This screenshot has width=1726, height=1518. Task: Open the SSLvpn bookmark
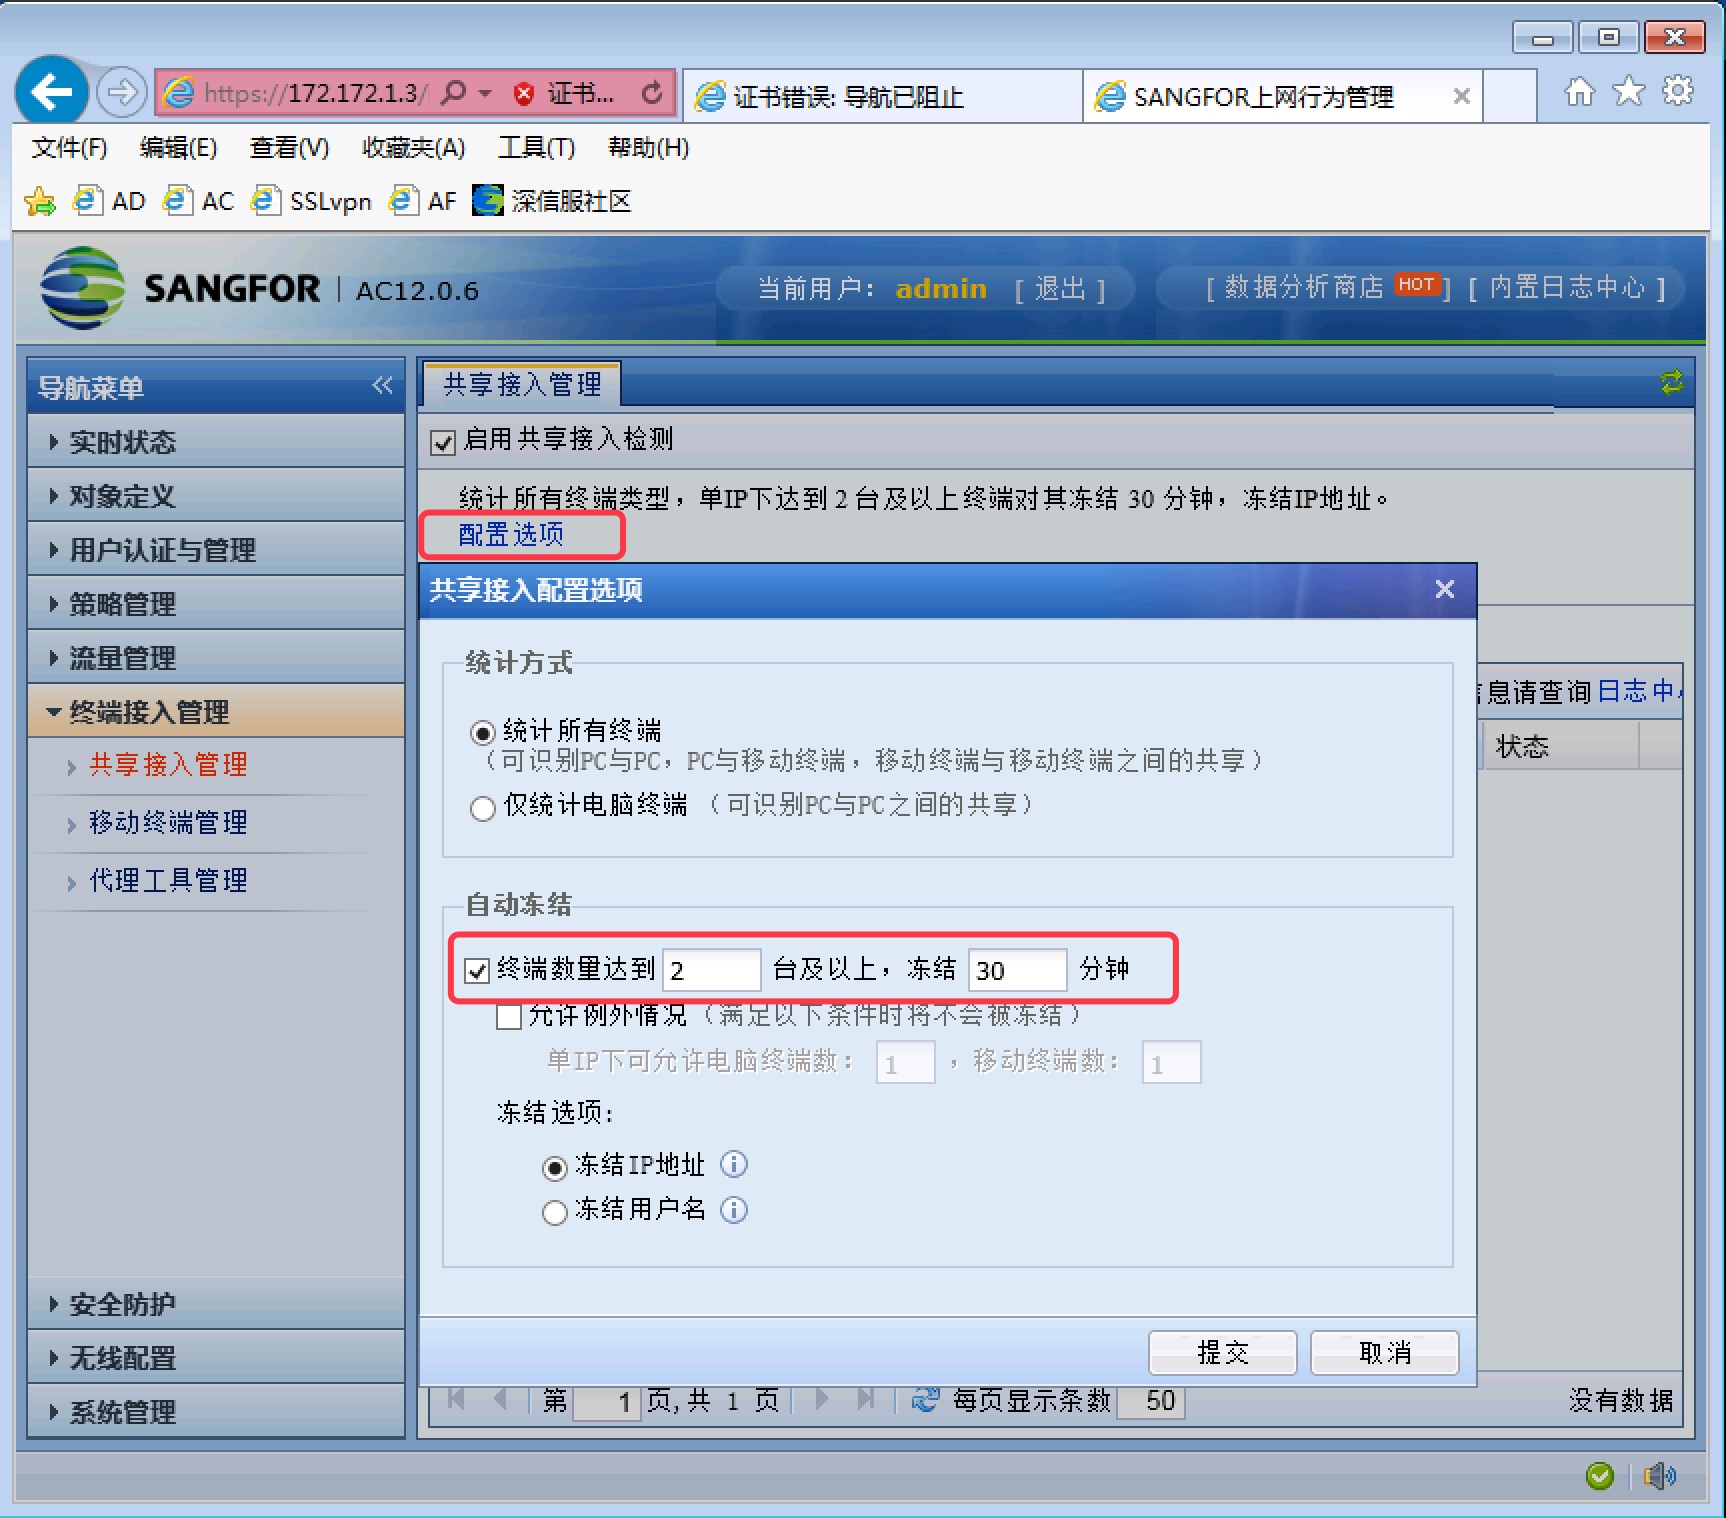click(x=312, y=201)
